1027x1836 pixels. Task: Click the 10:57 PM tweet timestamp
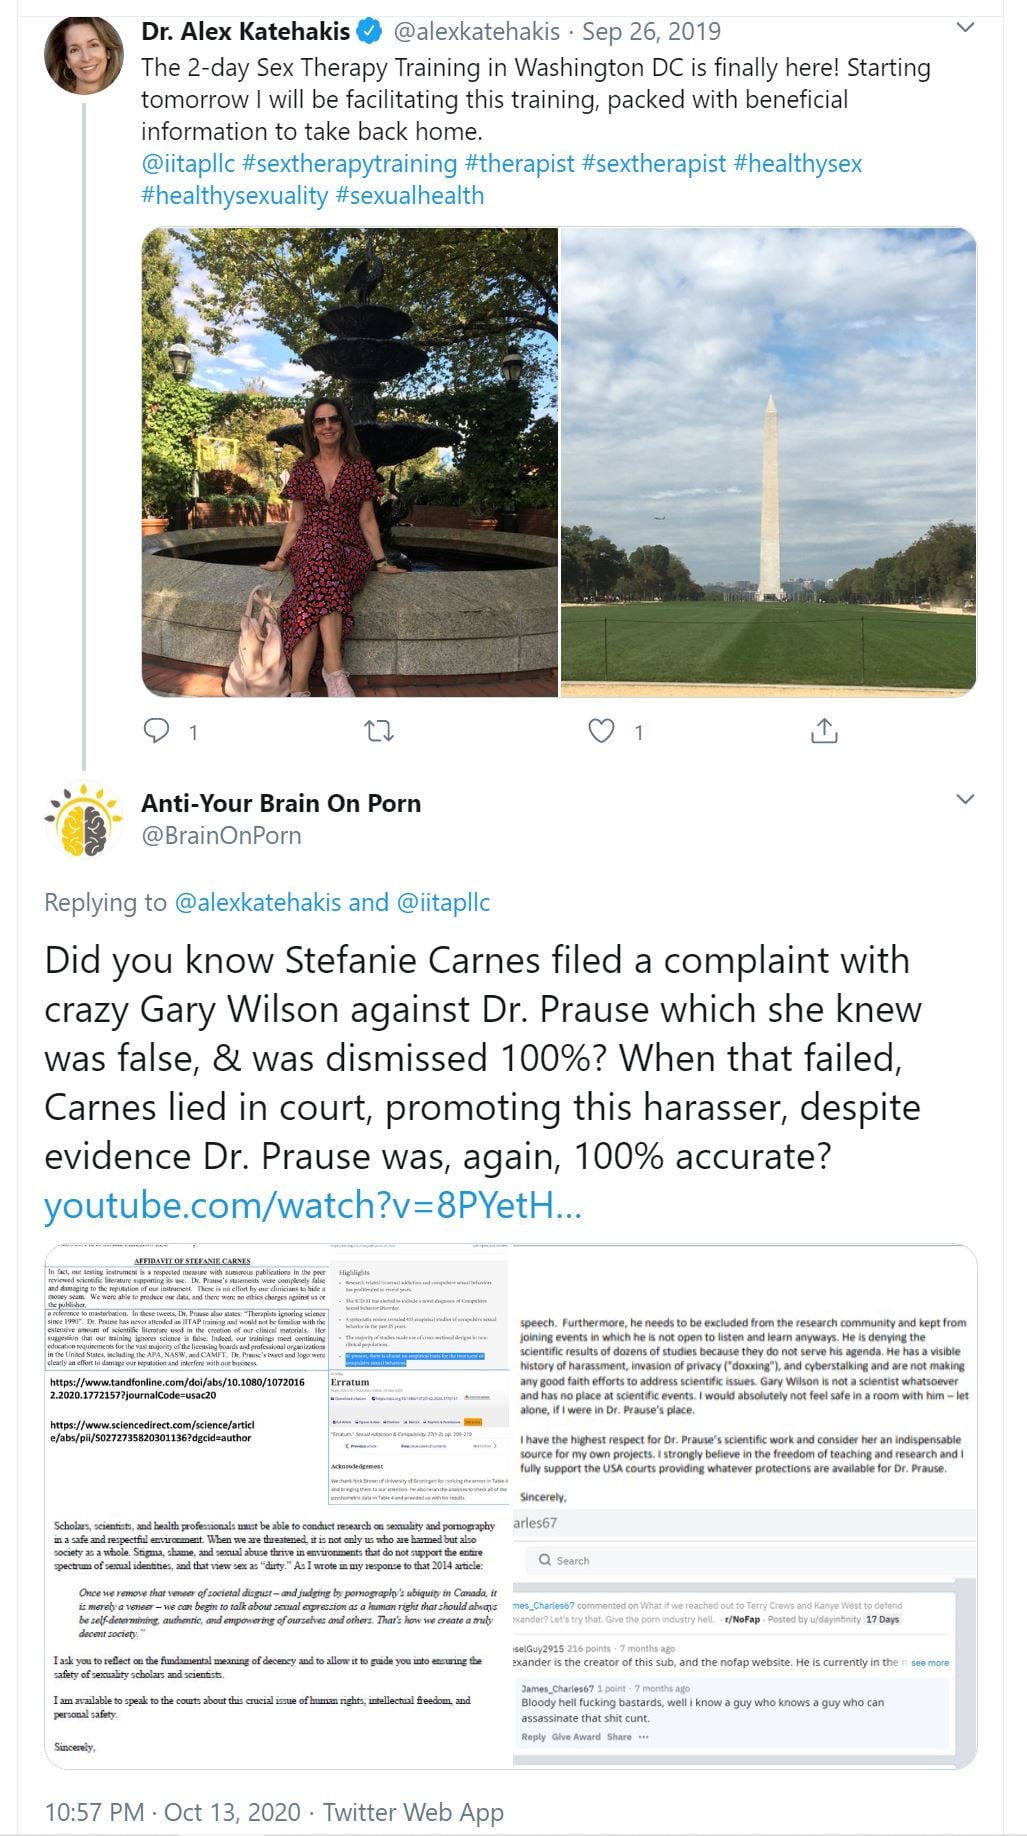(x=94, y=1812)
